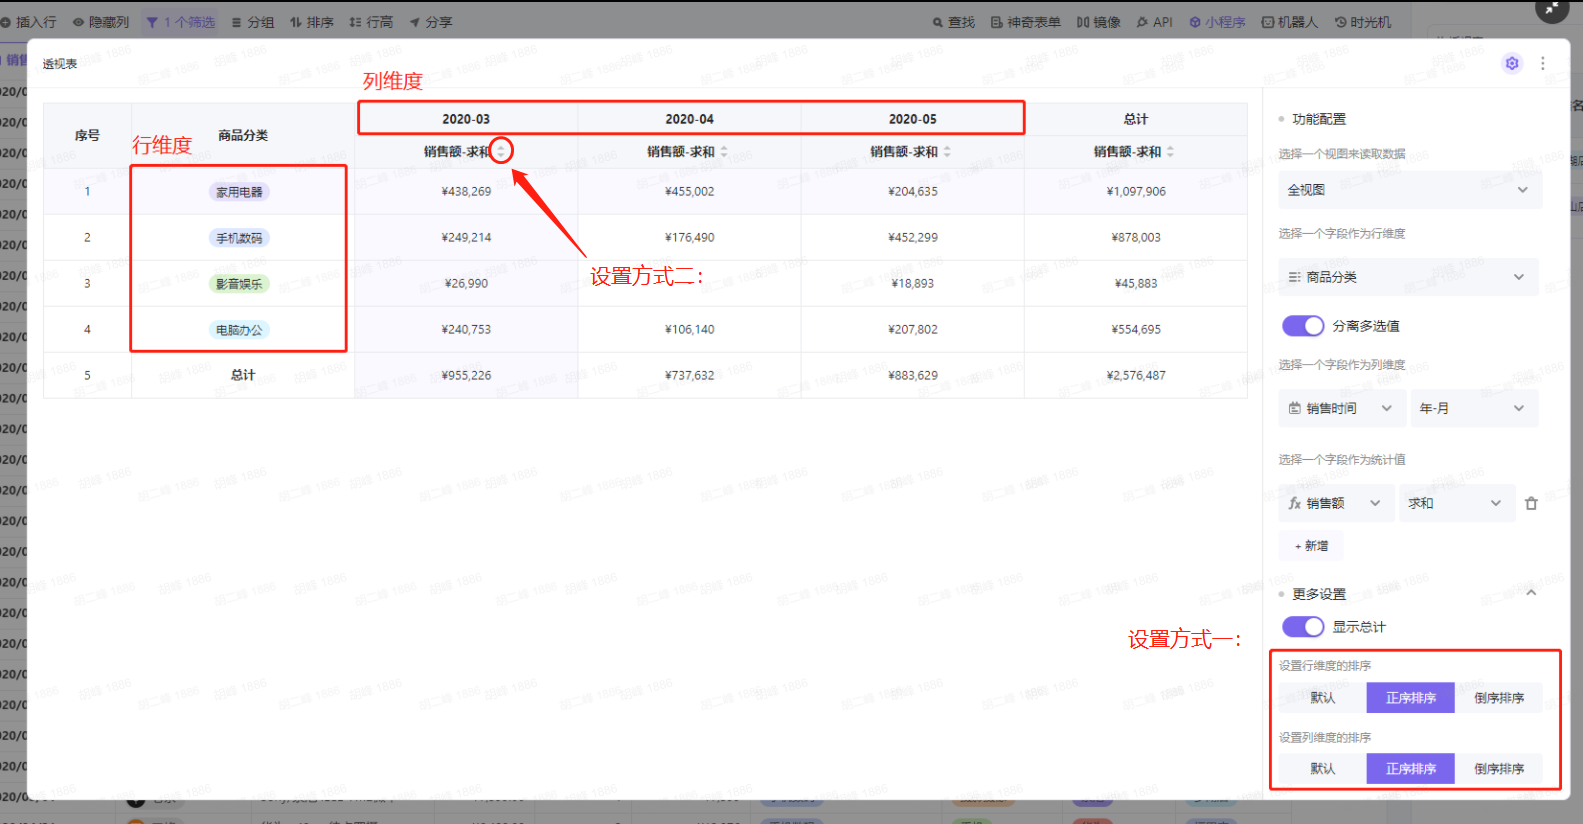The height and width of the screenshot is (824, 1583).
Task: Delete the 销售额 statistic field with trash icon
Action: tap(1531, 503)
